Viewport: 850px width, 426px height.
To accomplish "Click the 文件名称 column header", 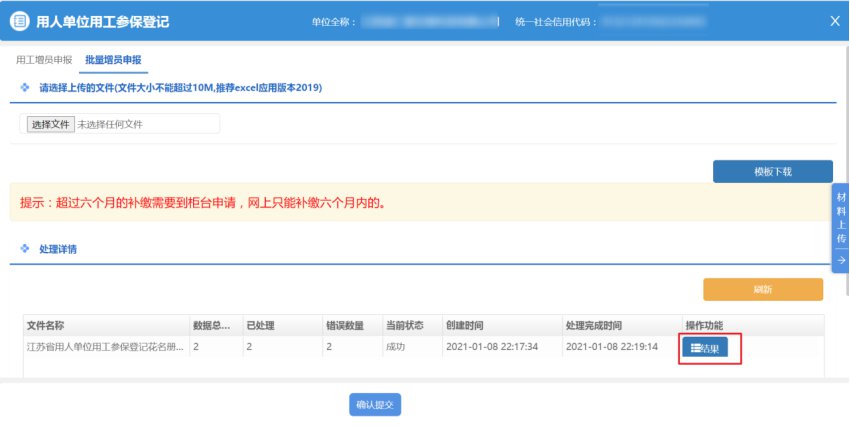I will pyautogui.click(x=46, y=326).
